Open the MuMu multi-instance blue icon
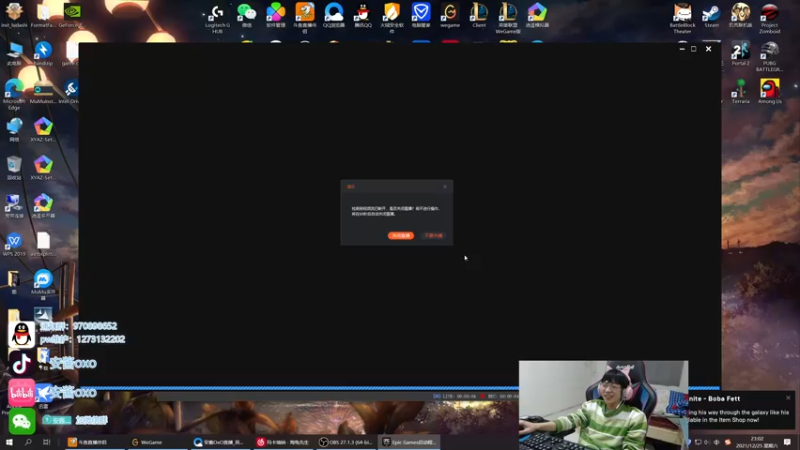The width and height of the screenshot is (800, 450). pos(43,285)
